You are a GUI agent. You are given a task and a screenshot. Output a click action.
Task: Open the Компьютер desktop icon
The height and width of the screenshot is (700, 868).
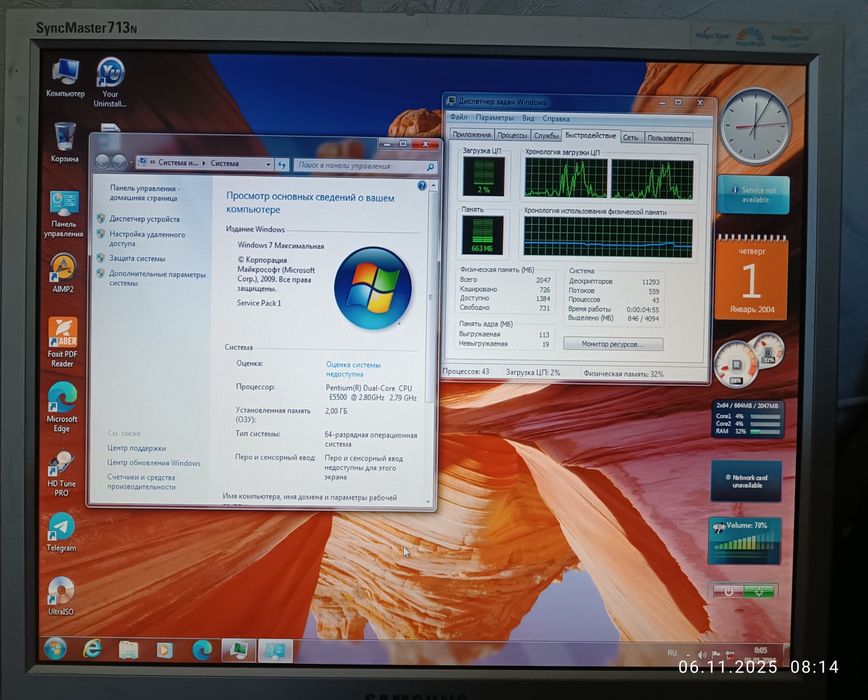click(x=65, y=79)
